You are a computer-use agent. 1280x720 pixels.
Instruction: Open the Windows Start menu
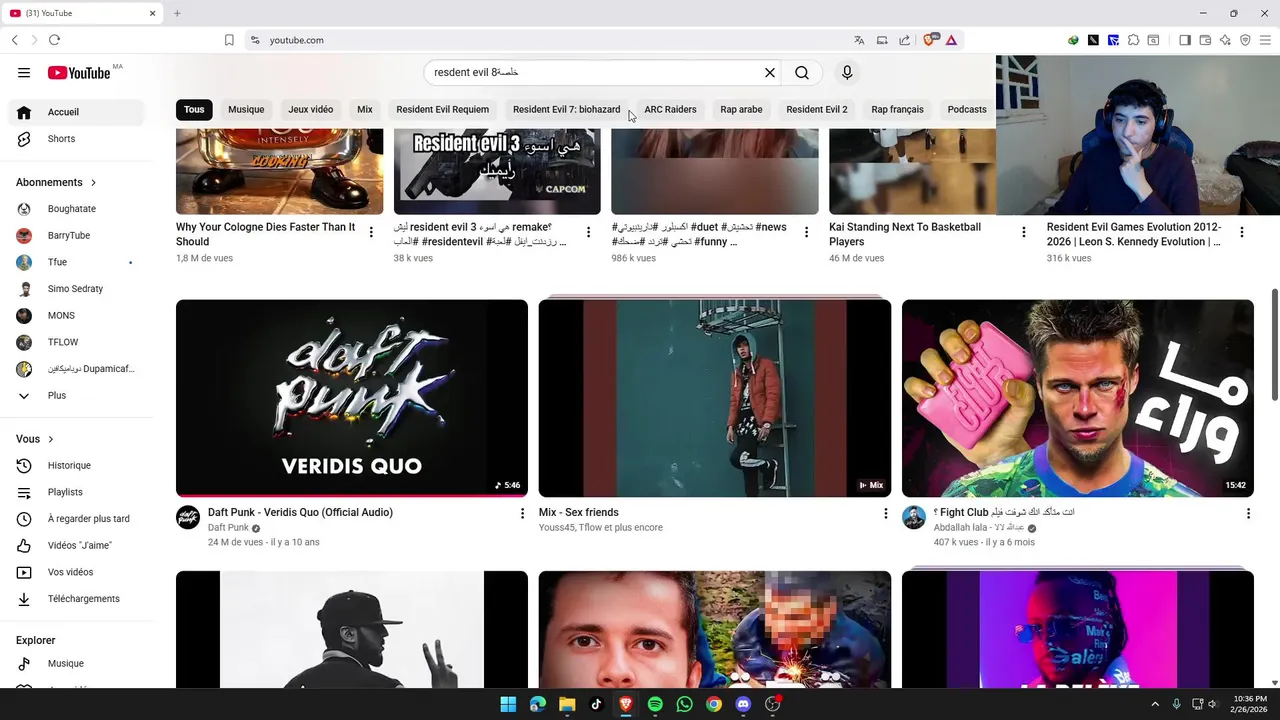coord(508,704)
